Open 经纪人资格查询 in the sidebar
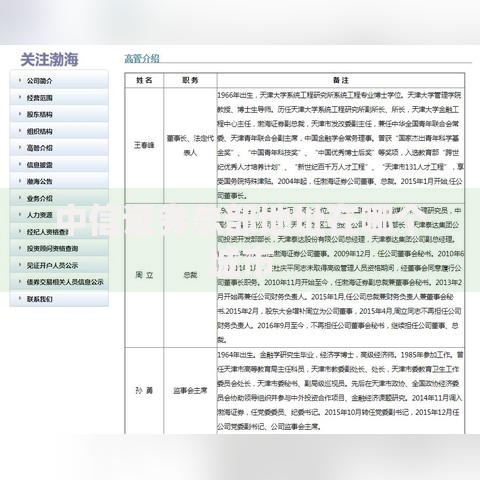Viewport: 480px width, 480px height. click(x=59, y=231)
